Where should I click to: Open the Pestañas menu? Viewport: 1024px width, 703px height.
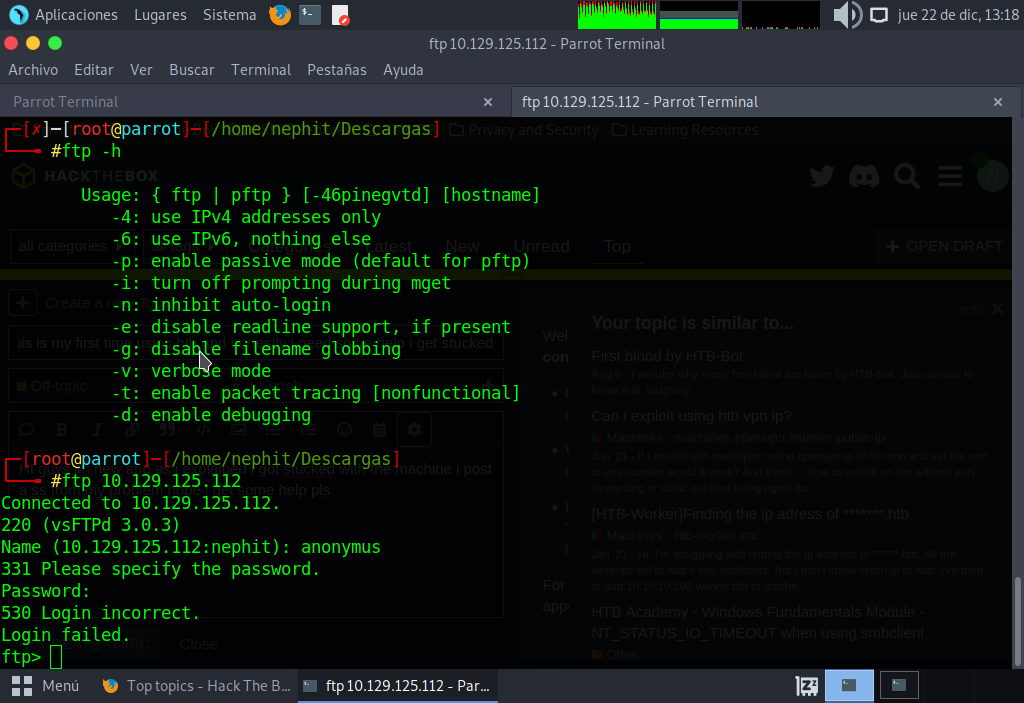(x=336, y=70)
